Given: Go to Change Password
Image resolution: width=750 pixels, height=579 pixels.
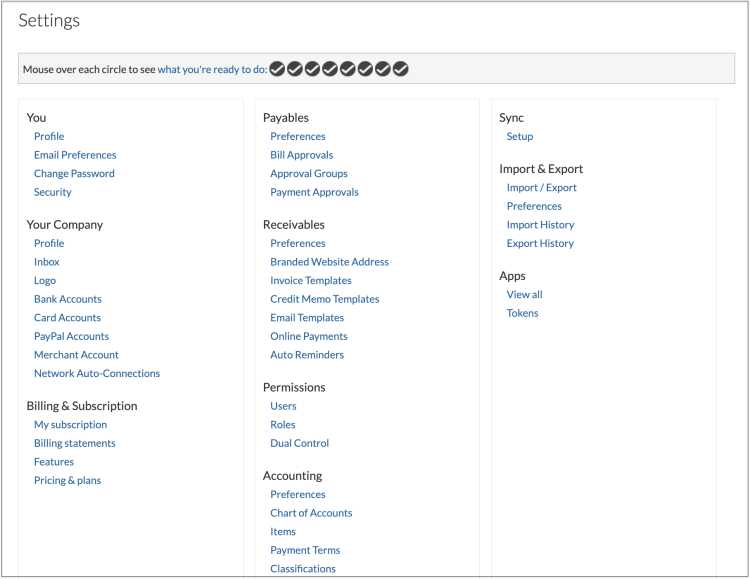Looking at the screenshot, I should pyautogui.click(x=74, y=174).
